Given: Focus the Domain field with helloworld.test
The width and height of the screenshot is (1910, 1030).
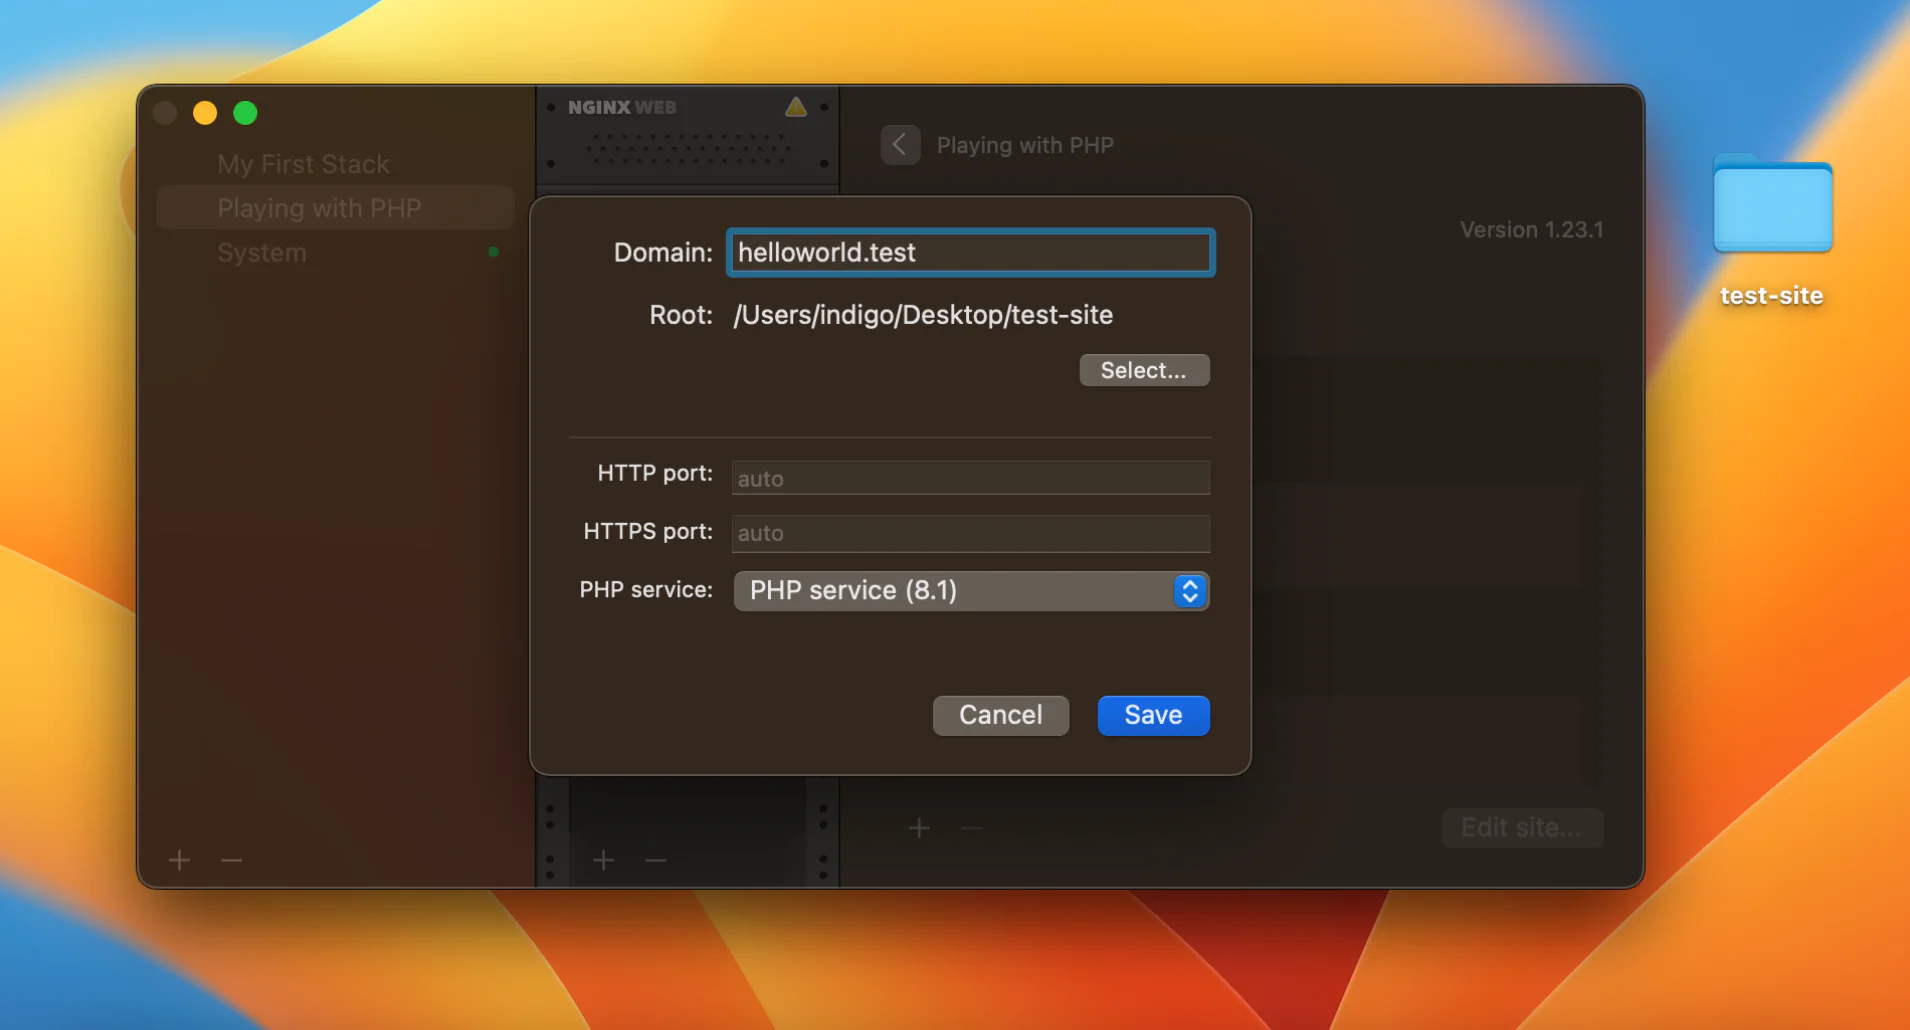Looking at the screenshot, I should coord(970,253).
